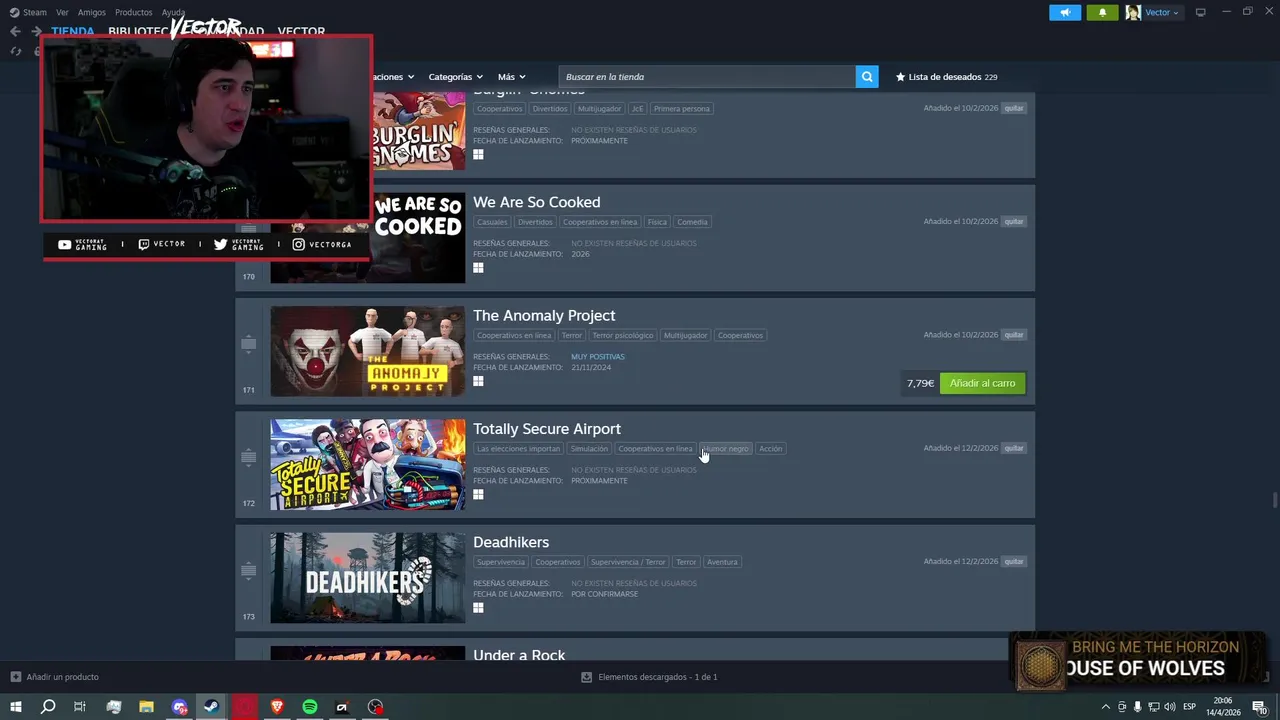Open the Totally Secure Airport title link
This screenshot has height=720, width=1280.
pos(547,429)
